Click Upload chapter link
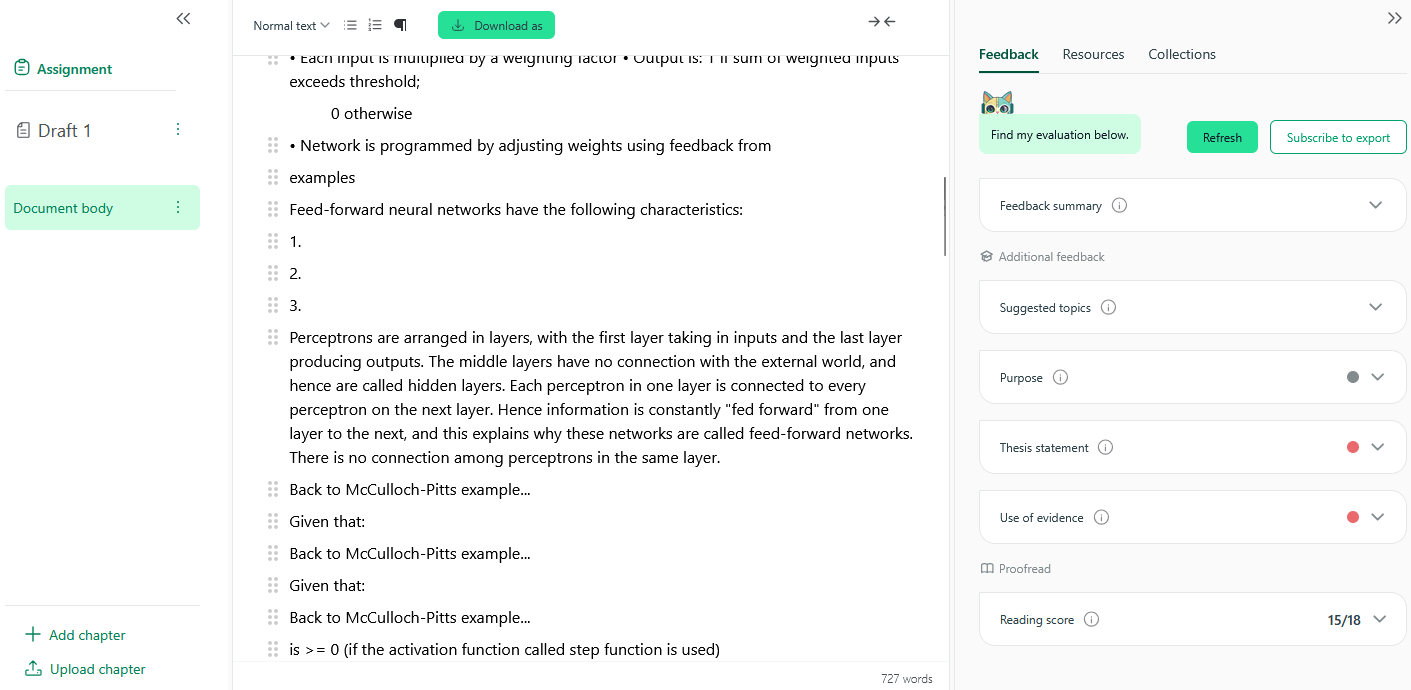Viewport: 1411px width, 690px height. tap(97, 669)
